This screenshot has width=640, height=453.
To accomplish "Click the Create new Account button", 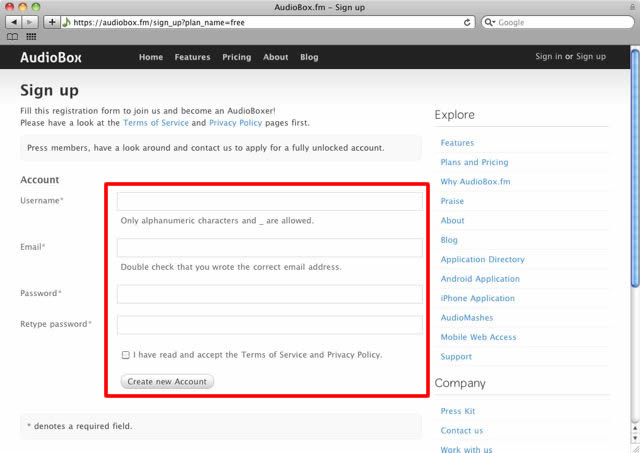I will (167, 382).
